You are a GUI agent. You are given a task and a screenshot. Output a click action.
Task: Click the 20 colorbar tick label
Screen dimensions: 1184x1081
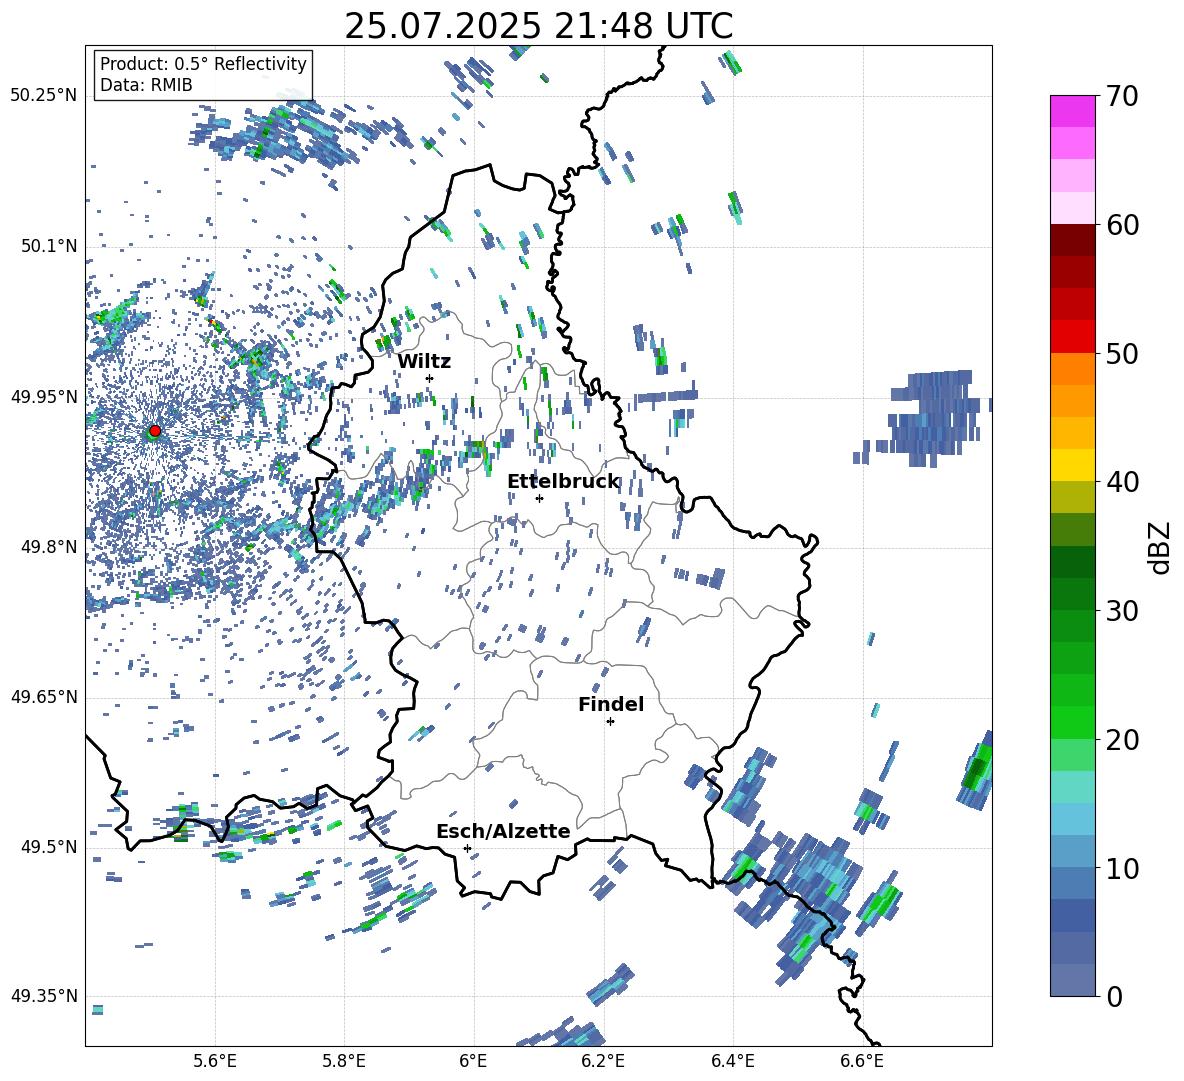pyautogui.click(x=1121, y=740)
